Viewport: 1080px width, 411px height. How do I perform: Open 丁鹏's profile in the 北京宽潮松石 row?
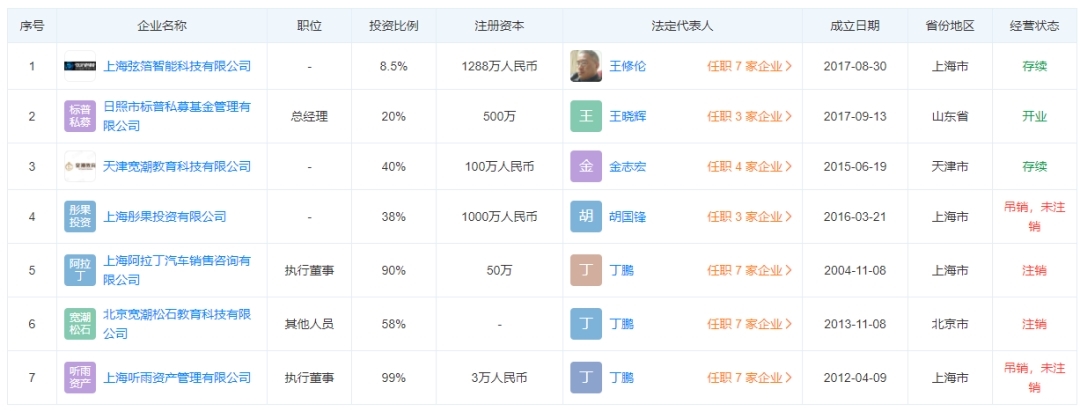(622, 324)
